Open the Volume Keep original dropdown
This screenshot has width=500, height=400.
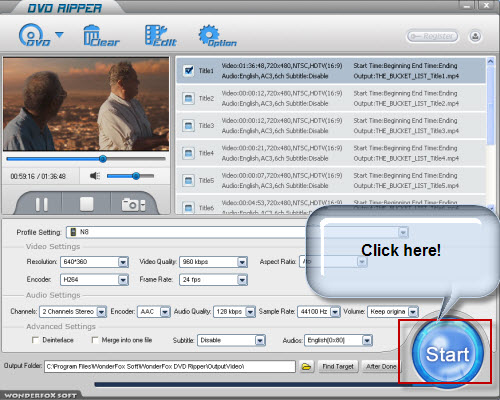click(x=413, y=312)
